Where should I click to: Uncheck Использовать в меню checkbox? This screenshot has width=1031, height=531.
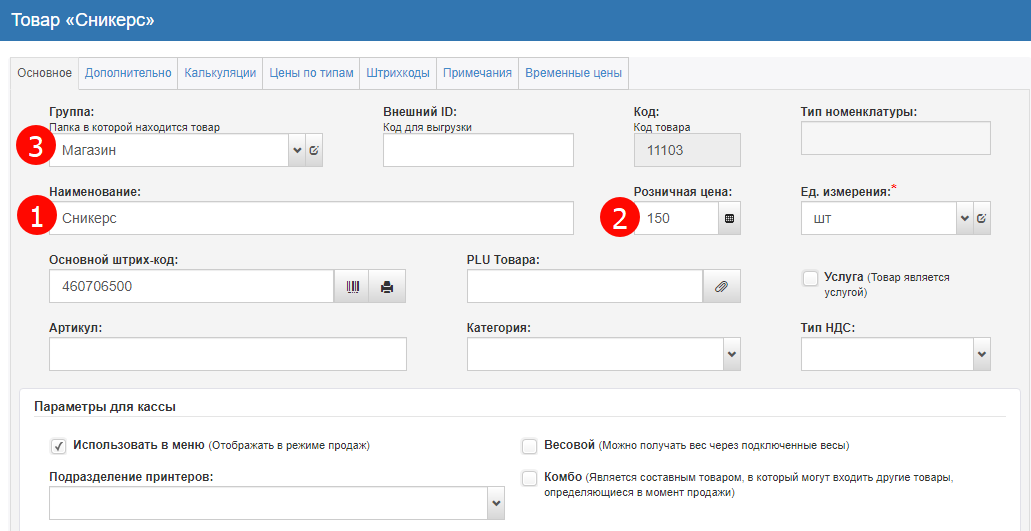(x=58, y=445)
